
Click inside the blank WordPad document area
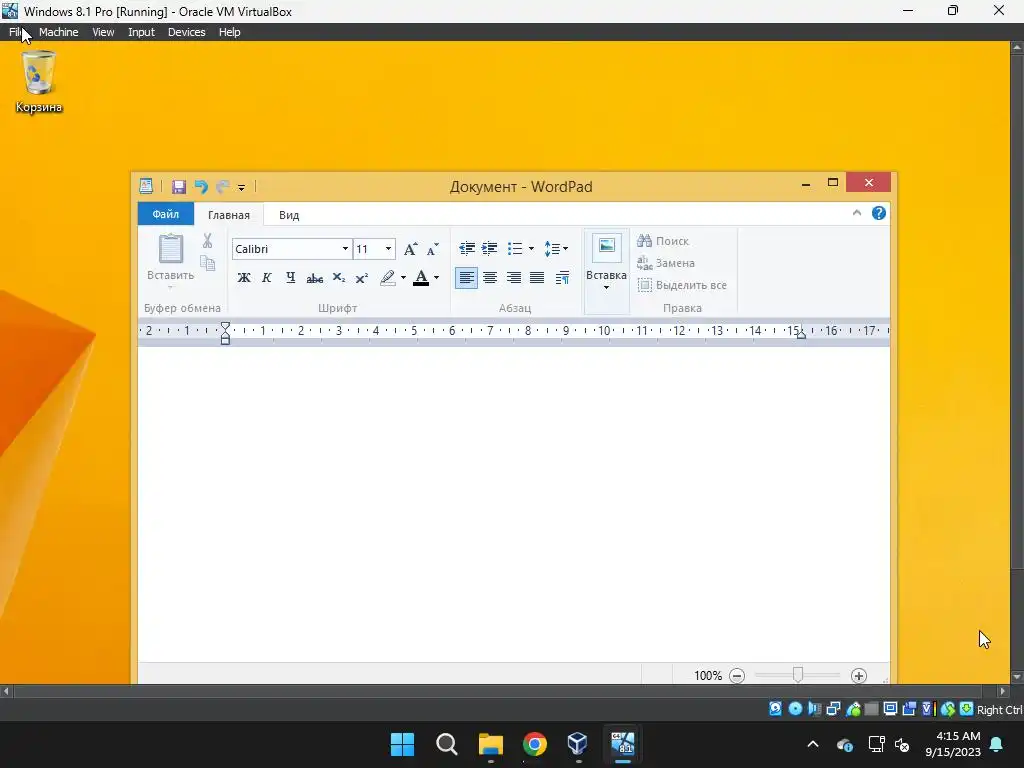tap(513, 504)
